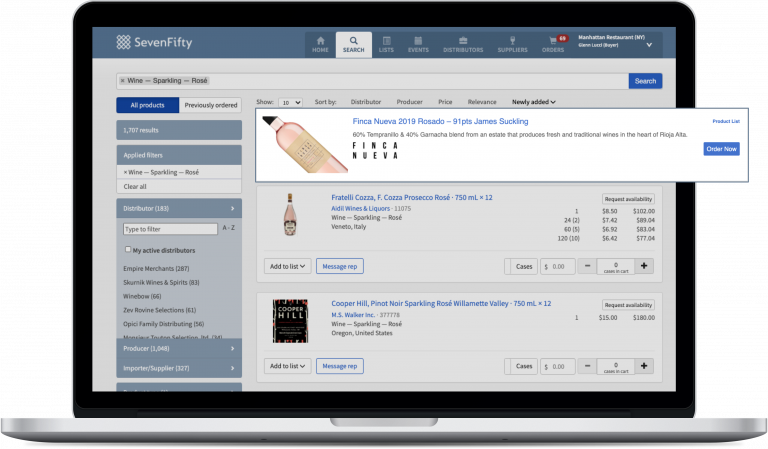This screenshot has width=768, height=449.
Task: Open the Show 10 results dropdown
Action: [290, 102]
